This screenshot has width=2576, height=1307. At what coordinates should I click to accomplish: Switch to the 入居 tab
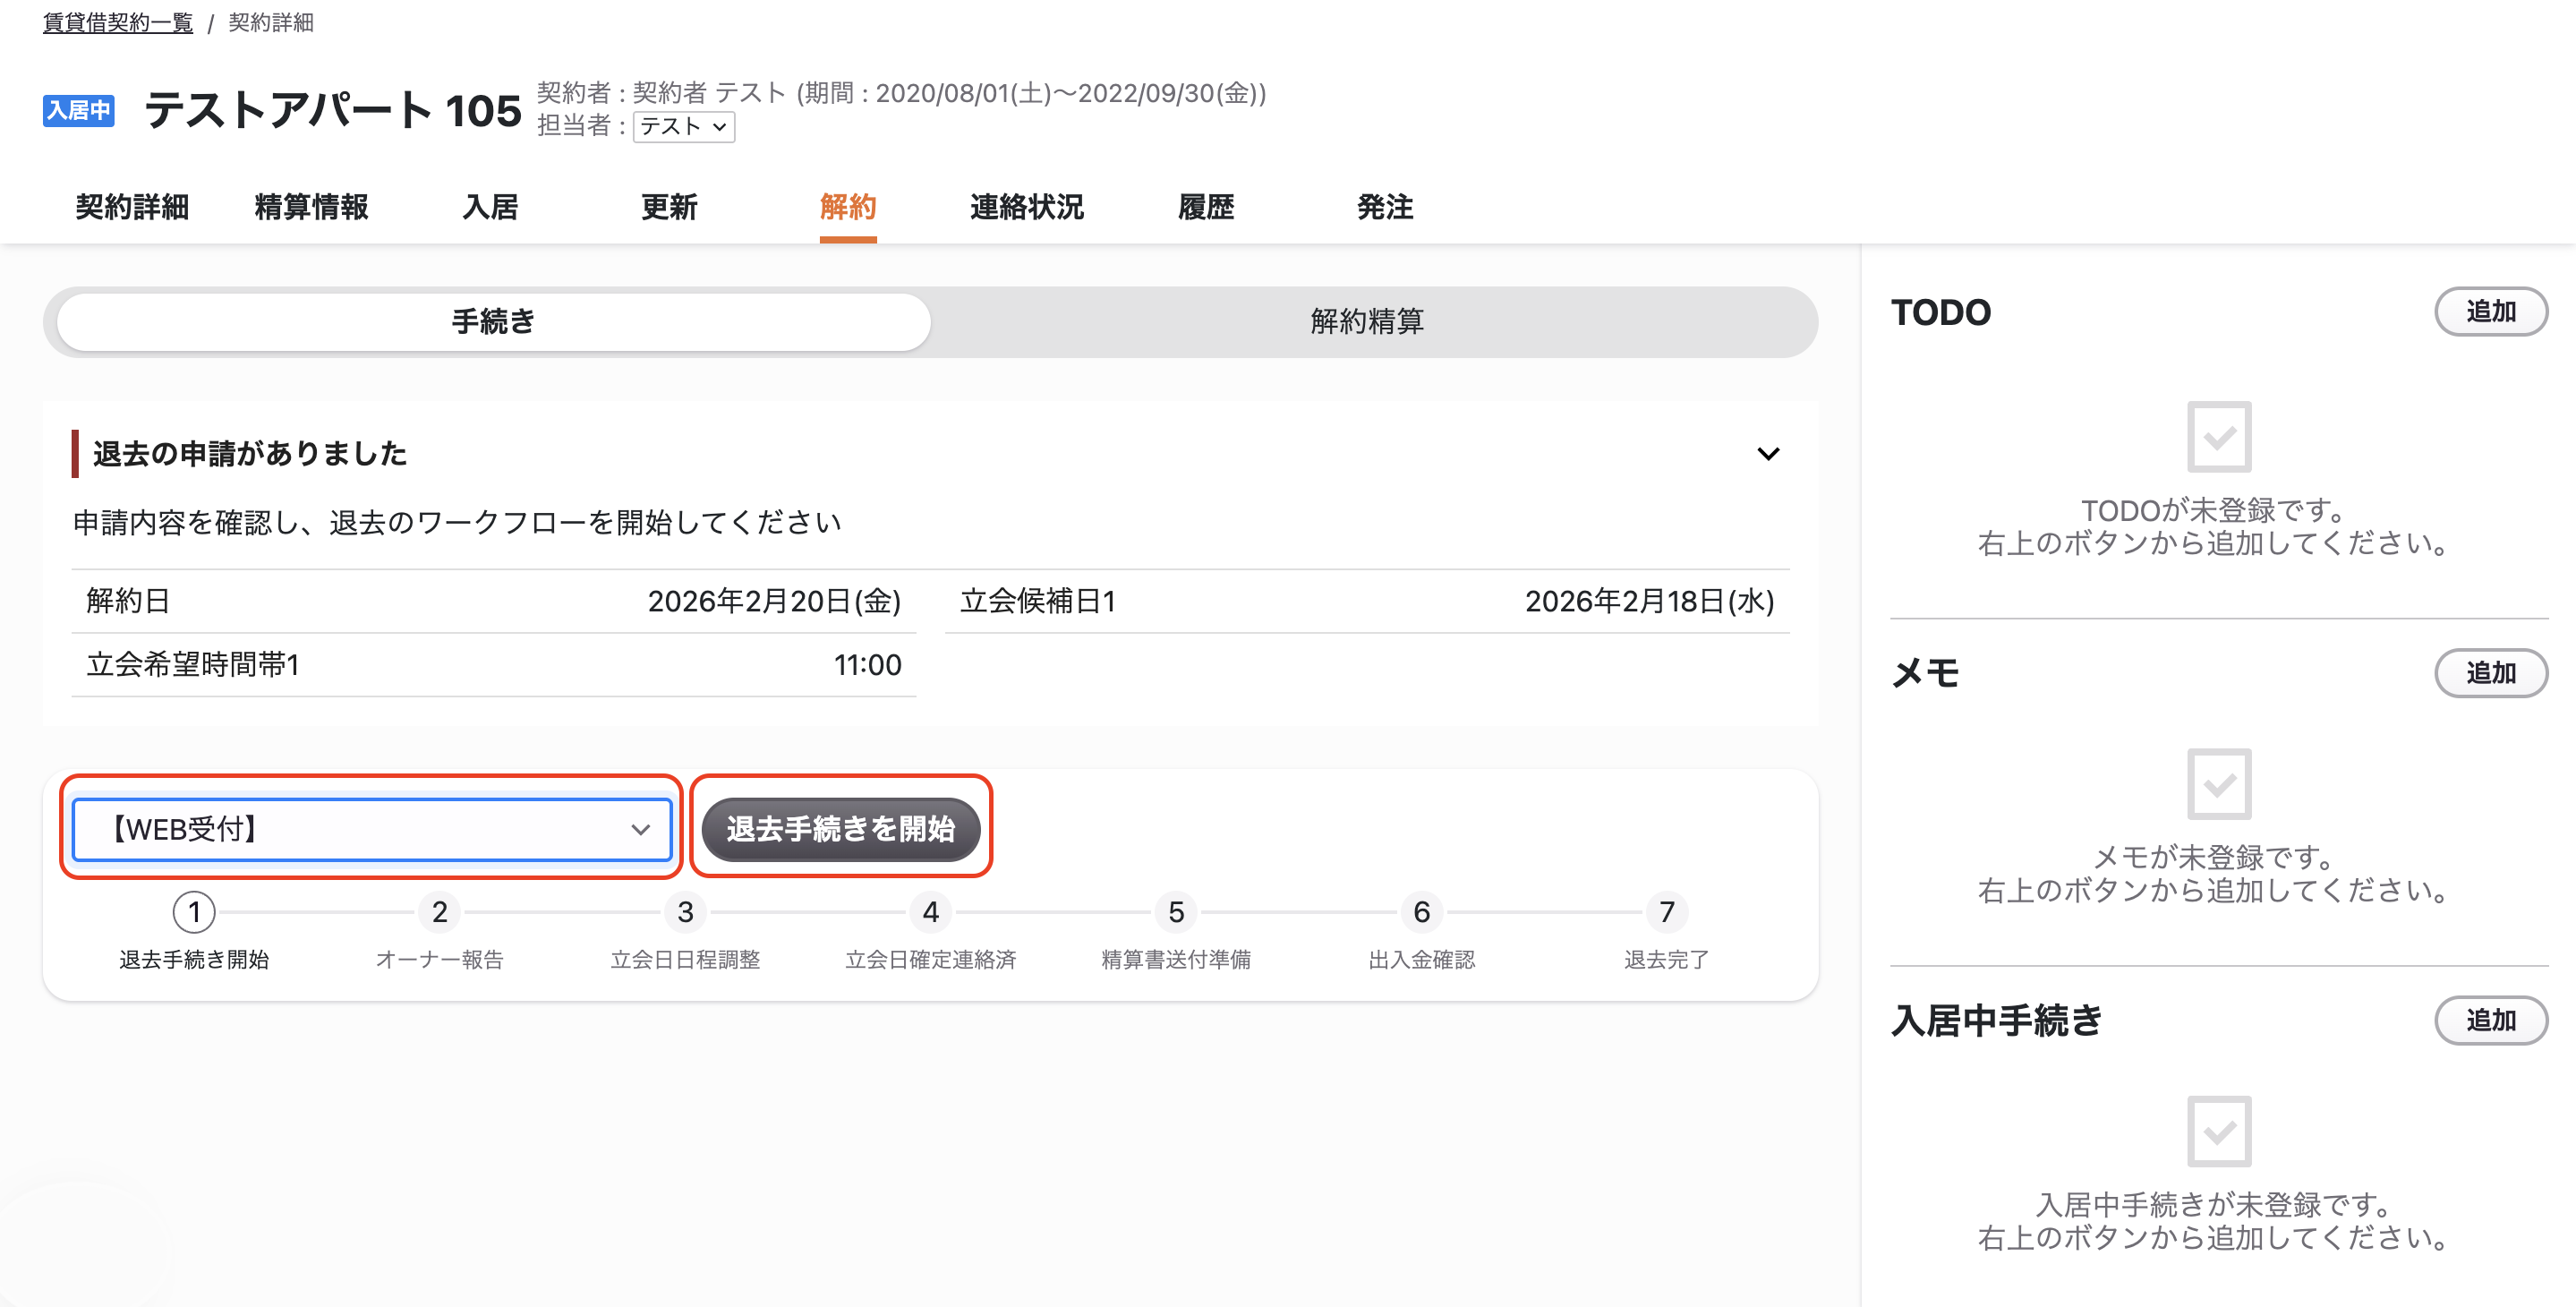point(490,207)
